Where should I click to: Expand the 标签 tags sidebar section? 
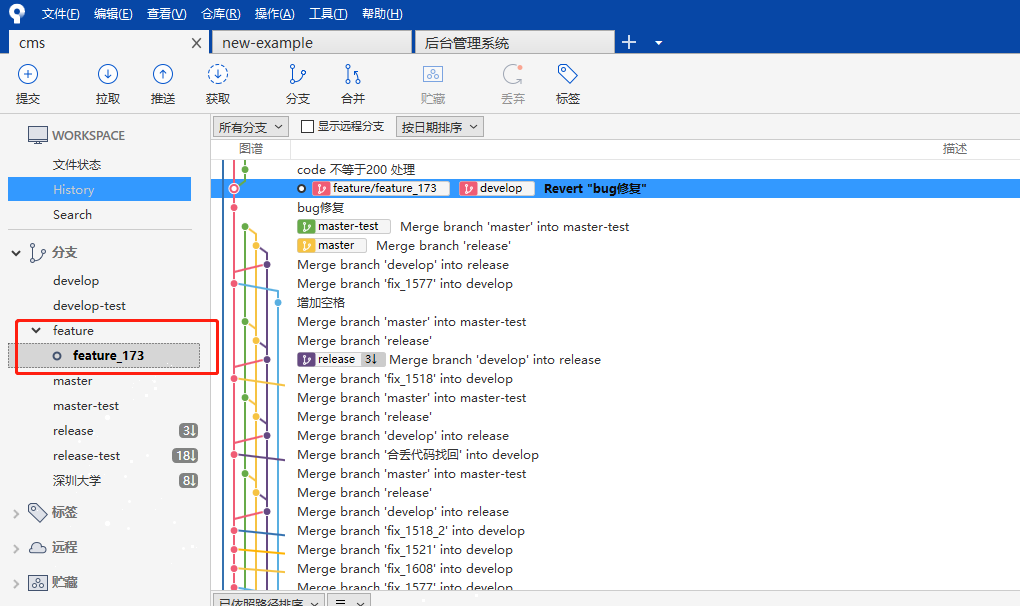tap(16, 513)
